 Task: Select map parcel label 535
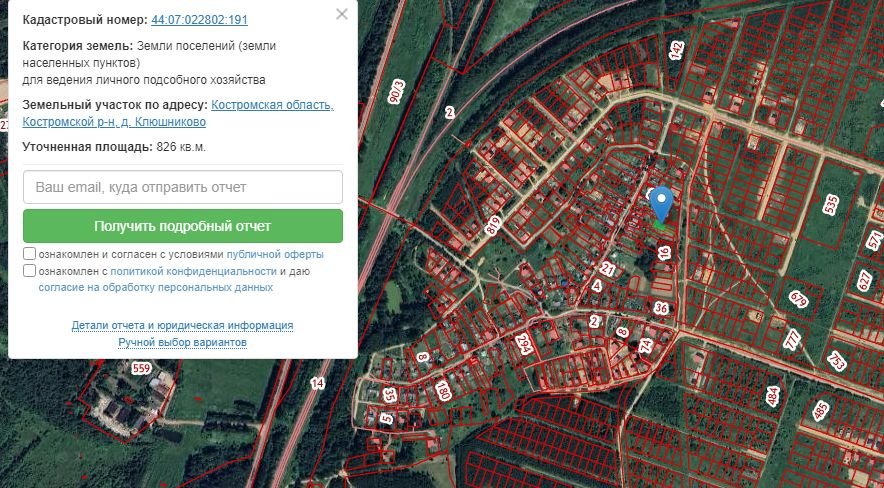click(x=830, y=205)
